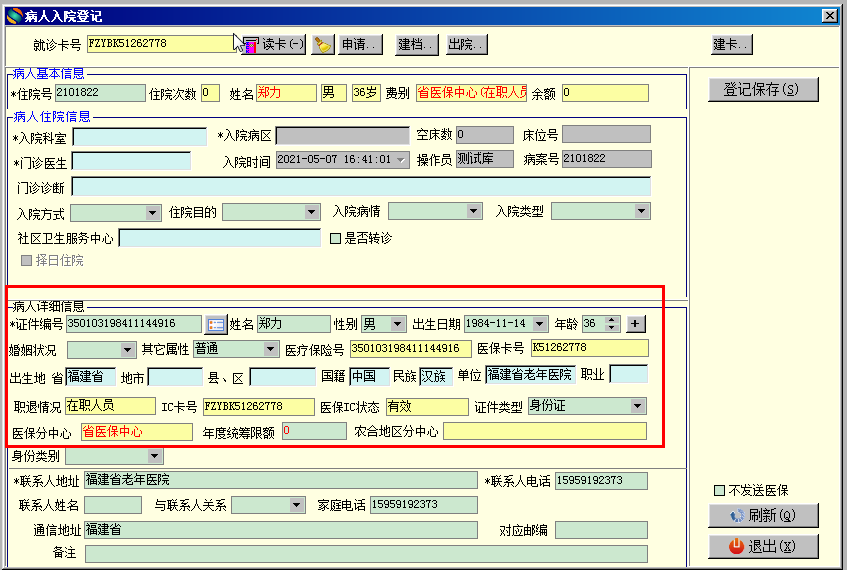Open the 入院病情 dropdown
Screen dimensions: 847x570
[474, 211]
